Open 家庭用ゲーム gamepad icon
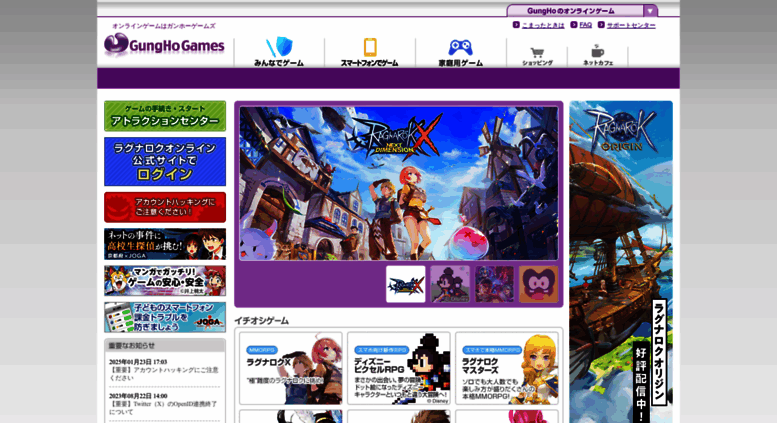This screenshot has width=777, height=423. 460,52
